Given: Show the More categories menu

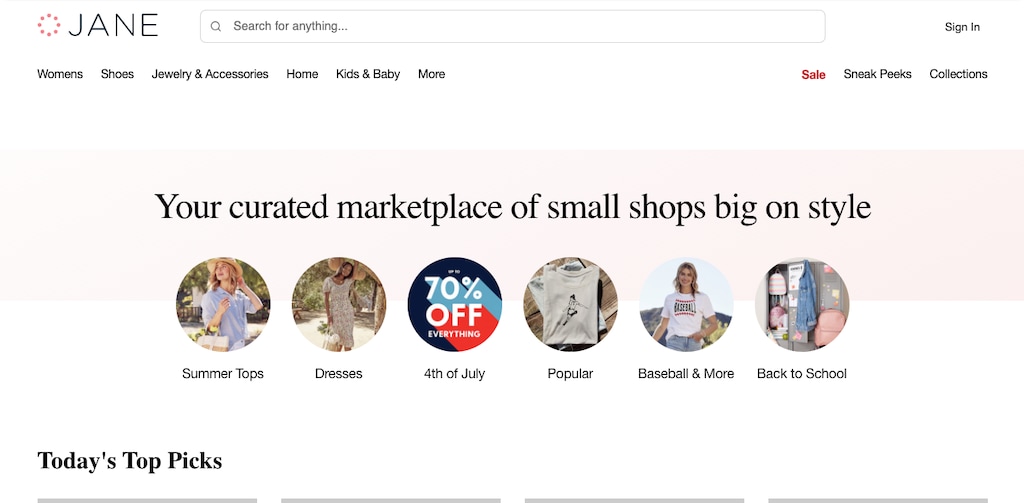Looking at the screenshot, I should coord(432,74).
